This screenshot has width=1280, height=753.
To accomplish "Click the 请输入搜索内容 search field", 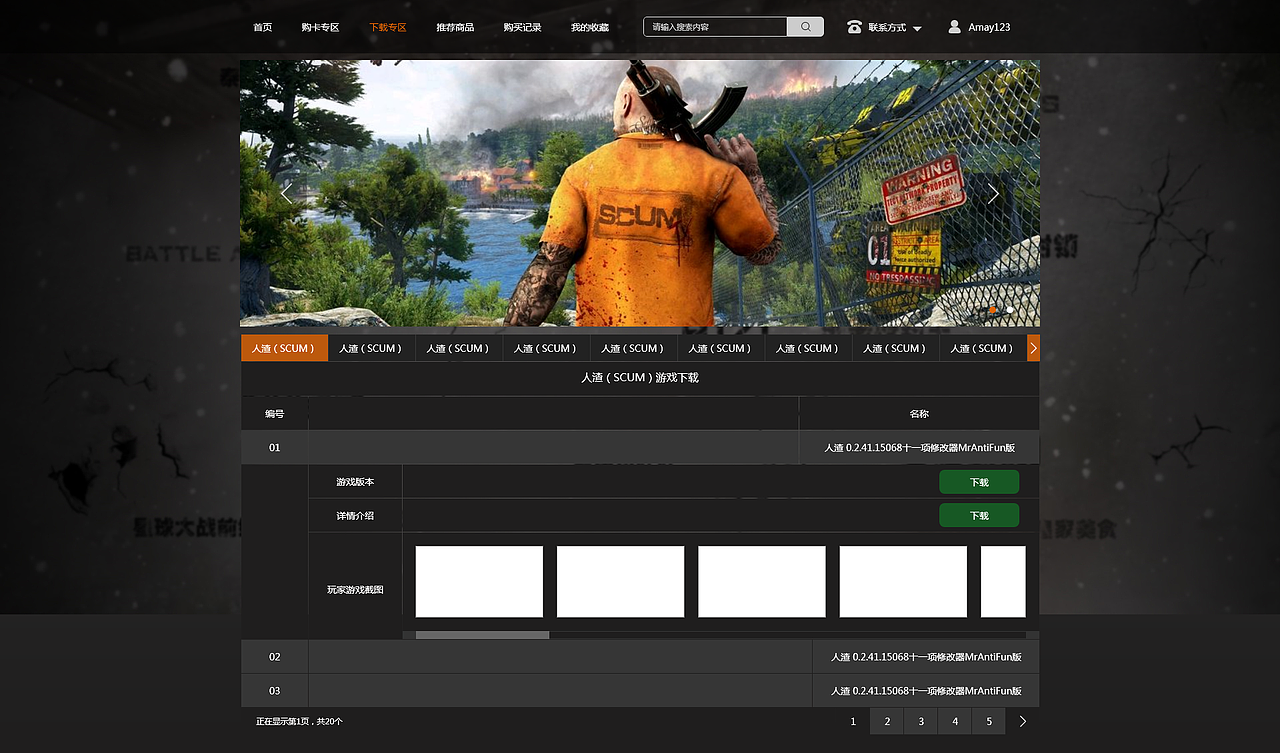I will point(715,27).
